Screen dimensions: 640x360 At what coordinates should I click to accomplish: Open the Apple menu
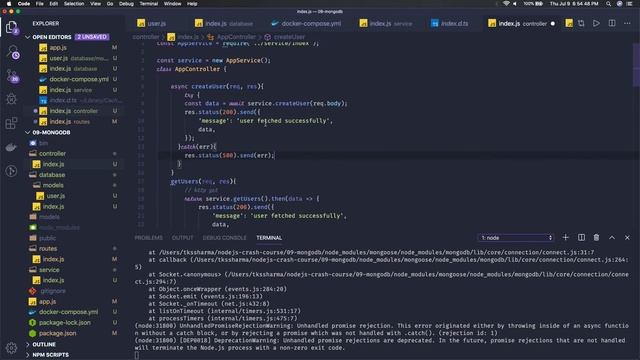pyautogui.click(x=9, y=4)
